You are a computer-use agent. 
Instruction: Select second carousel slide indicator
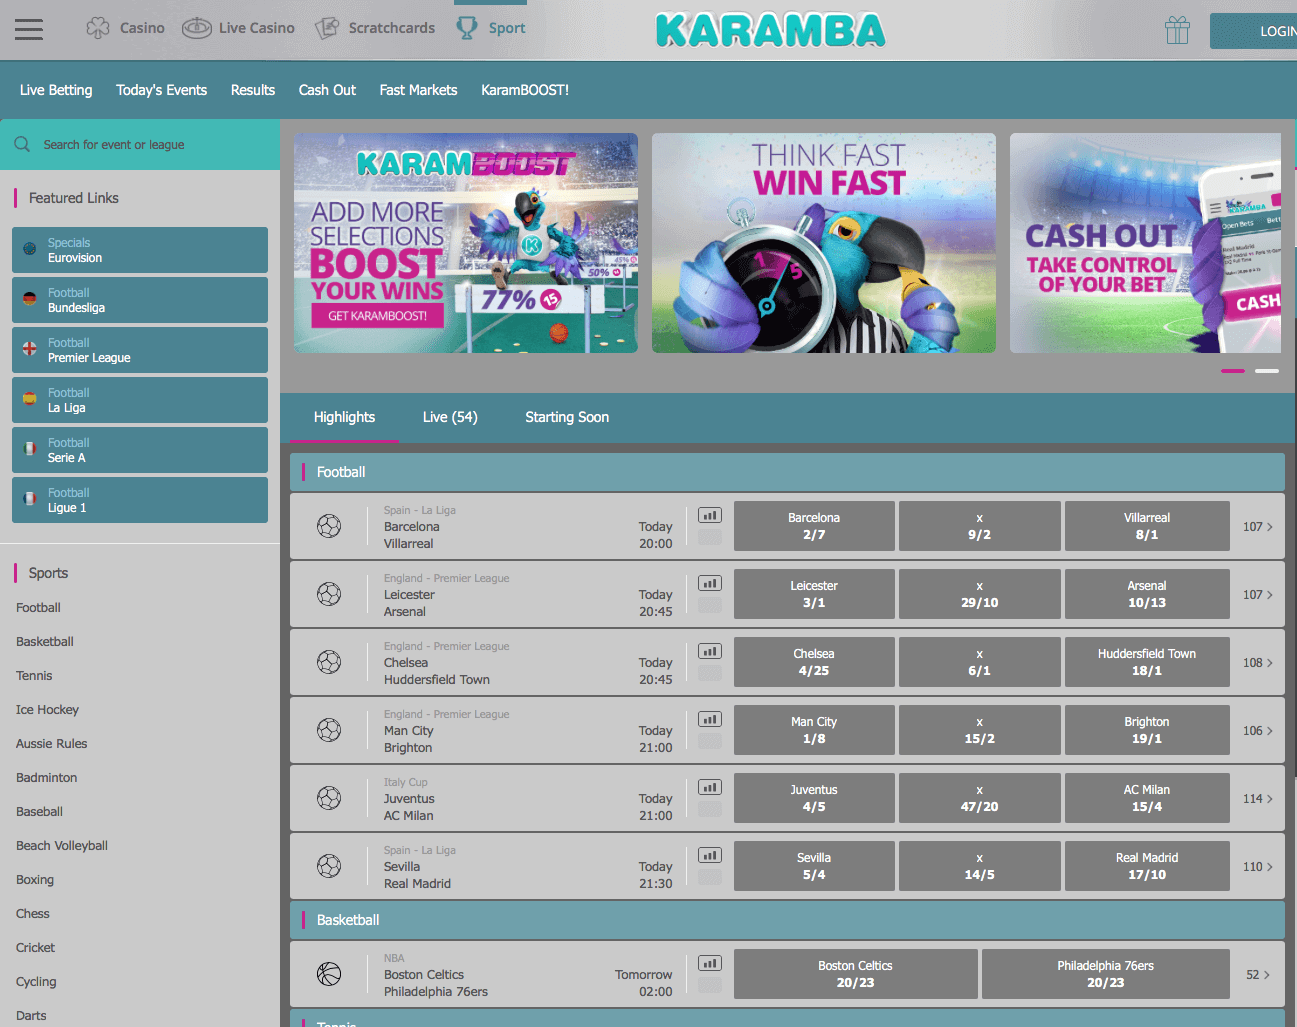[x=1267, y=371]
